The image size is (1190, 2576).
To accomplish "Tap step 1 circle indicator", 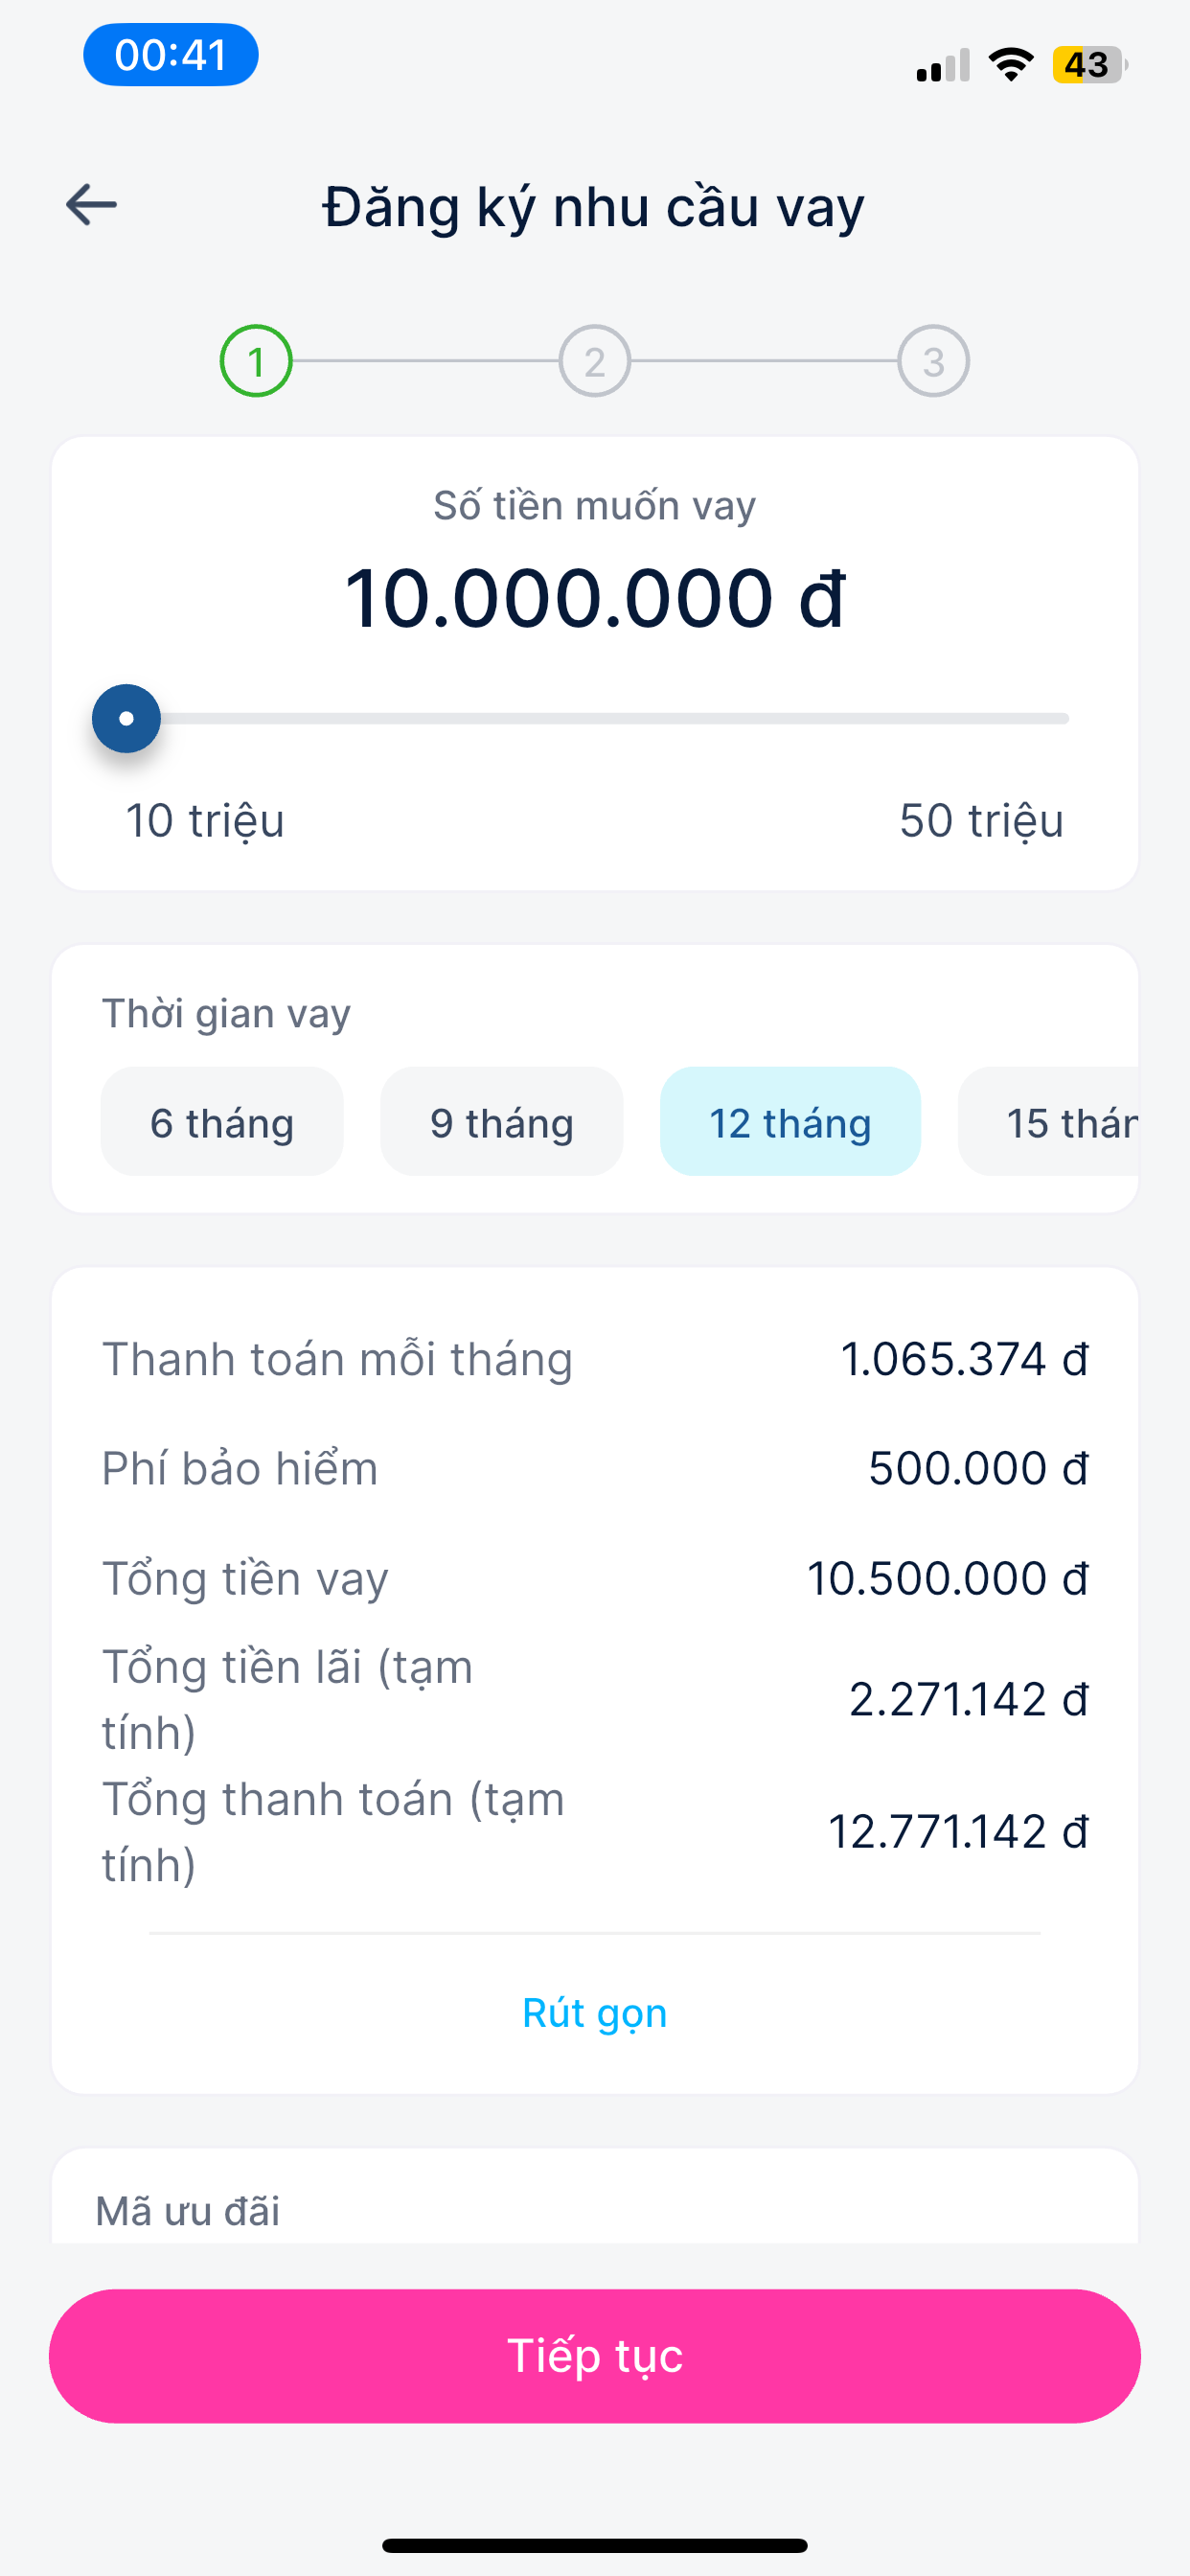I will coord(256,361).
